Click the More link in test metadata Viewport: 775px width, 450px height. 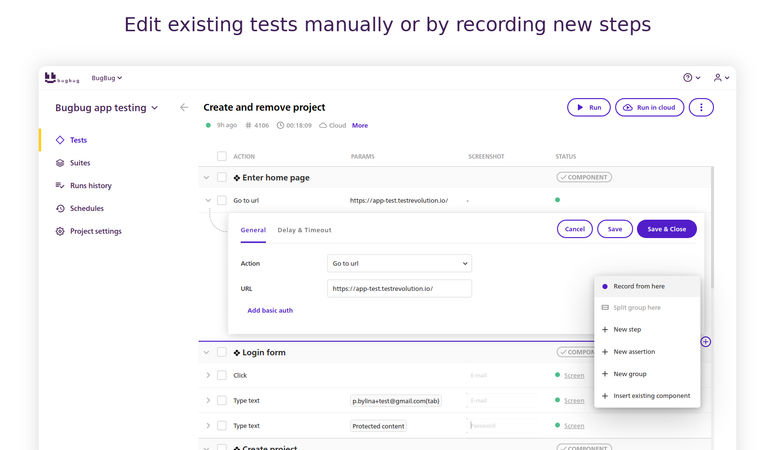click(360, 126)
